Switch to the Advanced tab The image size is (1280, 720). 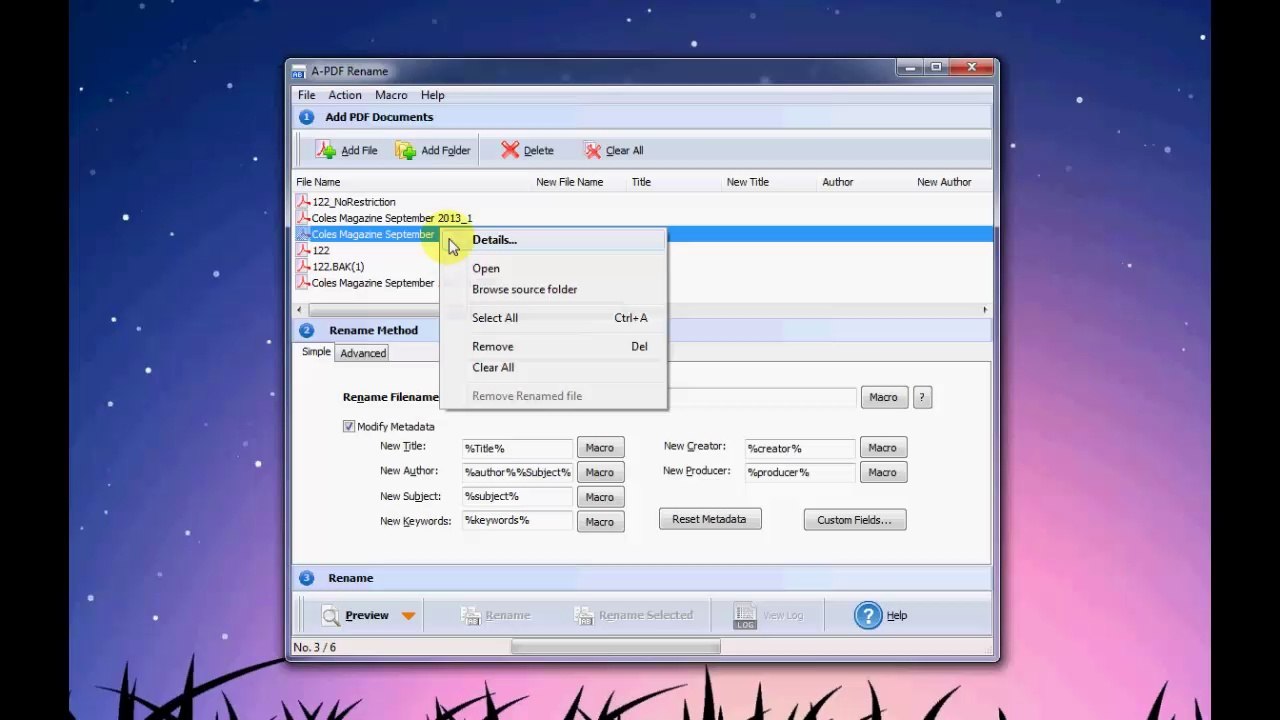coord(363,353)
